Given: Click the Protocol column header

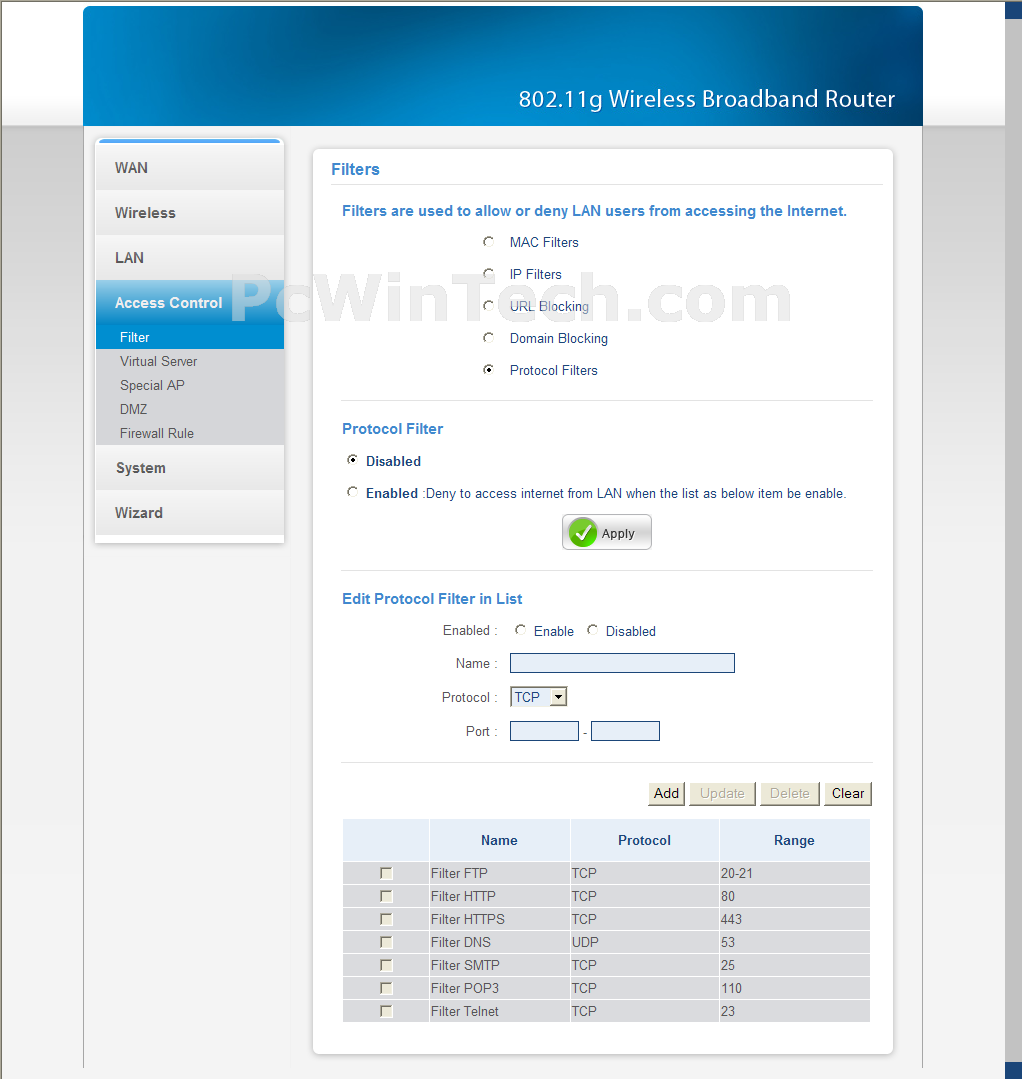Looking at the screenshot, I should click(x=645, y=840).
